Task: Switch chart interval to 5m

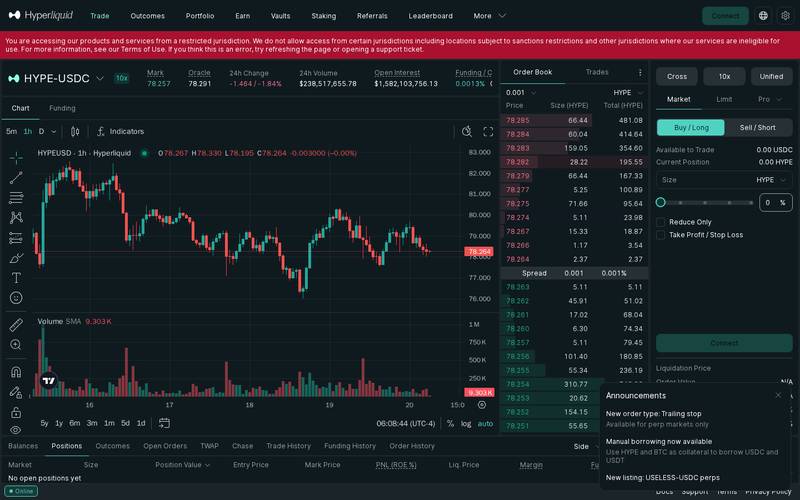Action: coord(11,132)
